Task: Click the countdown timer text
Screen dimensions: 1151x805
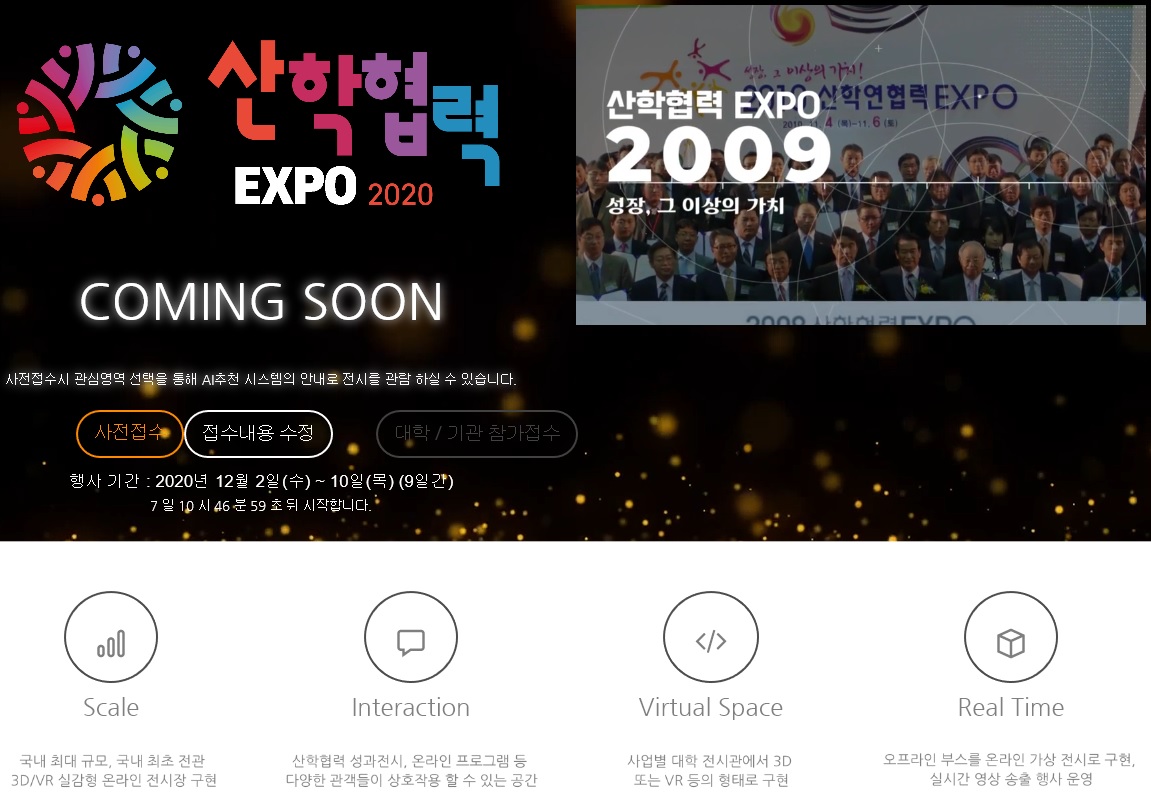Action: (261, 505)
